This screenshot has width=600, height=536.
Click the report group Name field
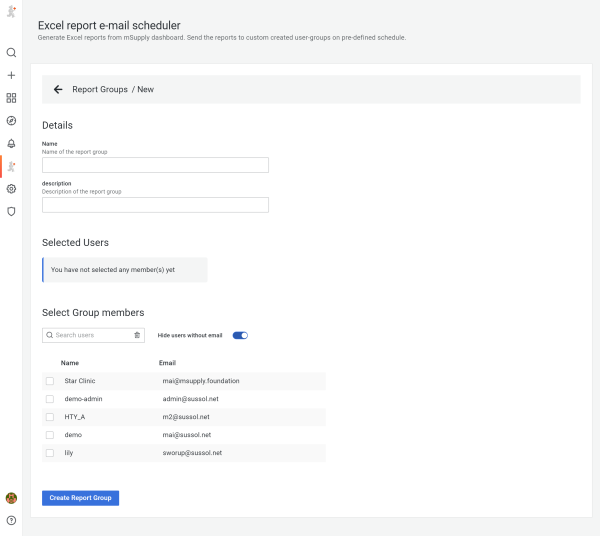tap(155, 165)
